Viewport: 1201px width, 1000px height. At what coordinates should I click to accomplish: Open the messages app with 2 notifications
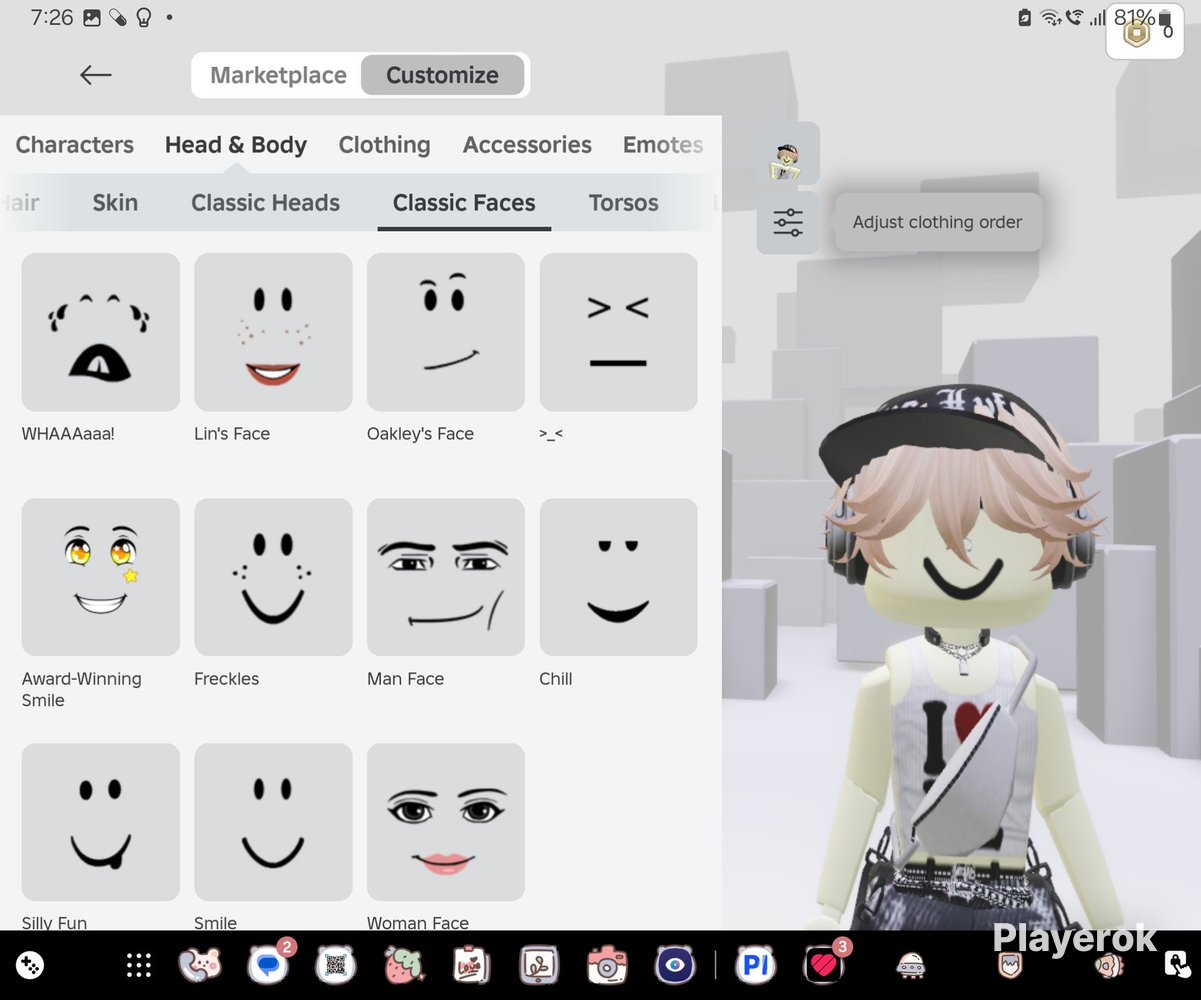268,966
